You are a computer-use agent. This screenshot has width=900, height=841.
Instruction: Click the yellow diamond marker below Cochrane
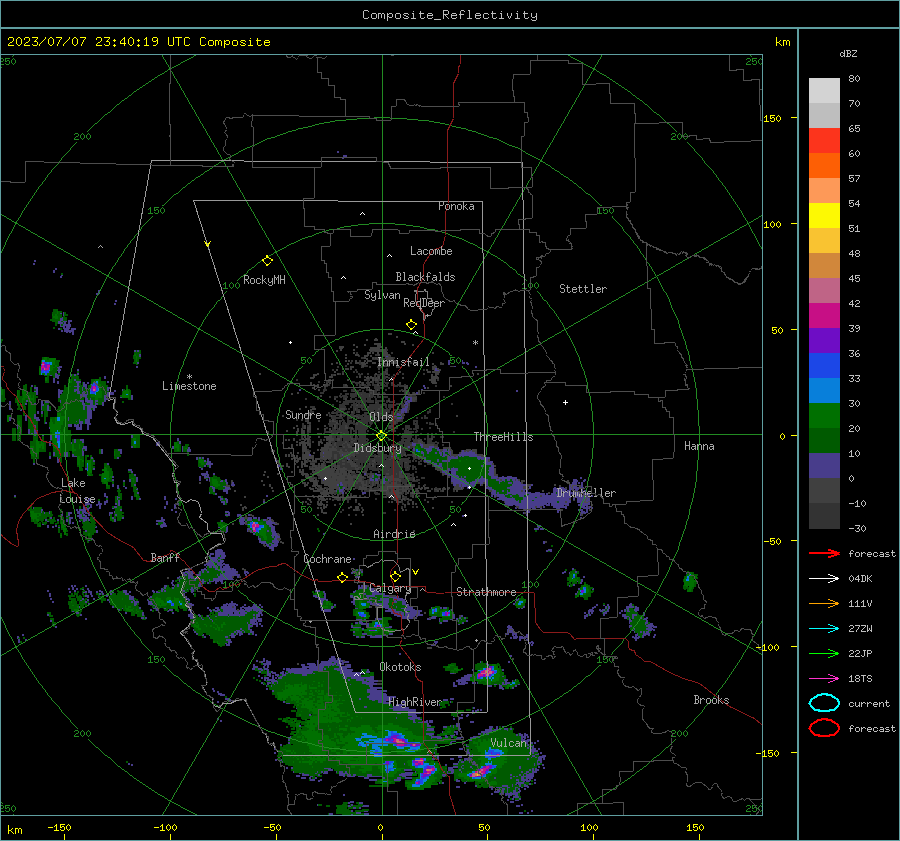pos(342,577)
